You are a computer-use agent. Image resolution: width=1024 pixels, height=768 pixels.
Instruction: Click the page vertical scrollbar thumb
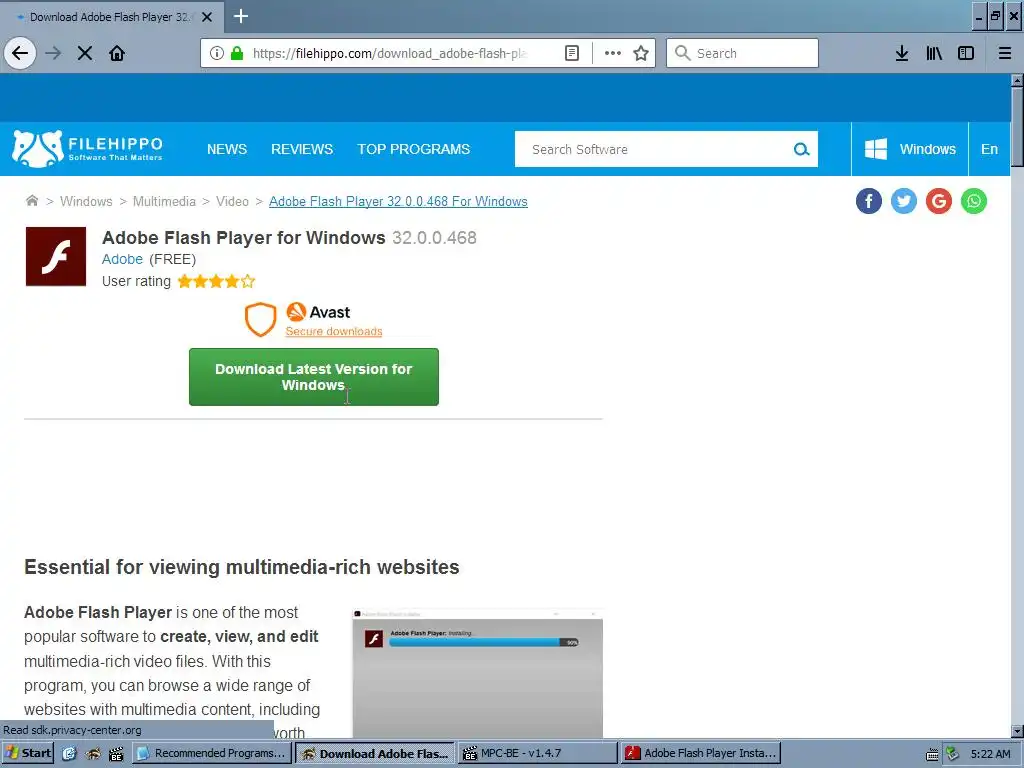coord(1017,127)
